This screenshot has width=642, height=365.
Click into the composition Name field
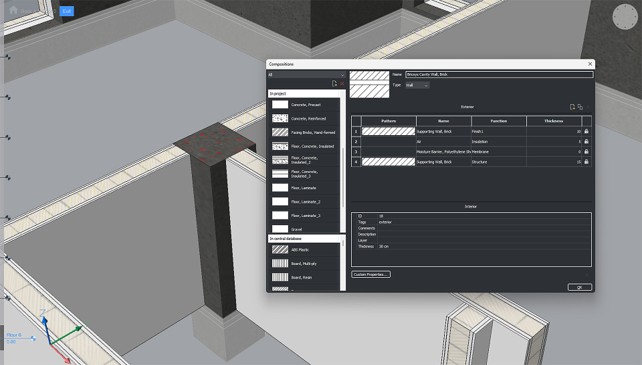(x=499, y=75)
